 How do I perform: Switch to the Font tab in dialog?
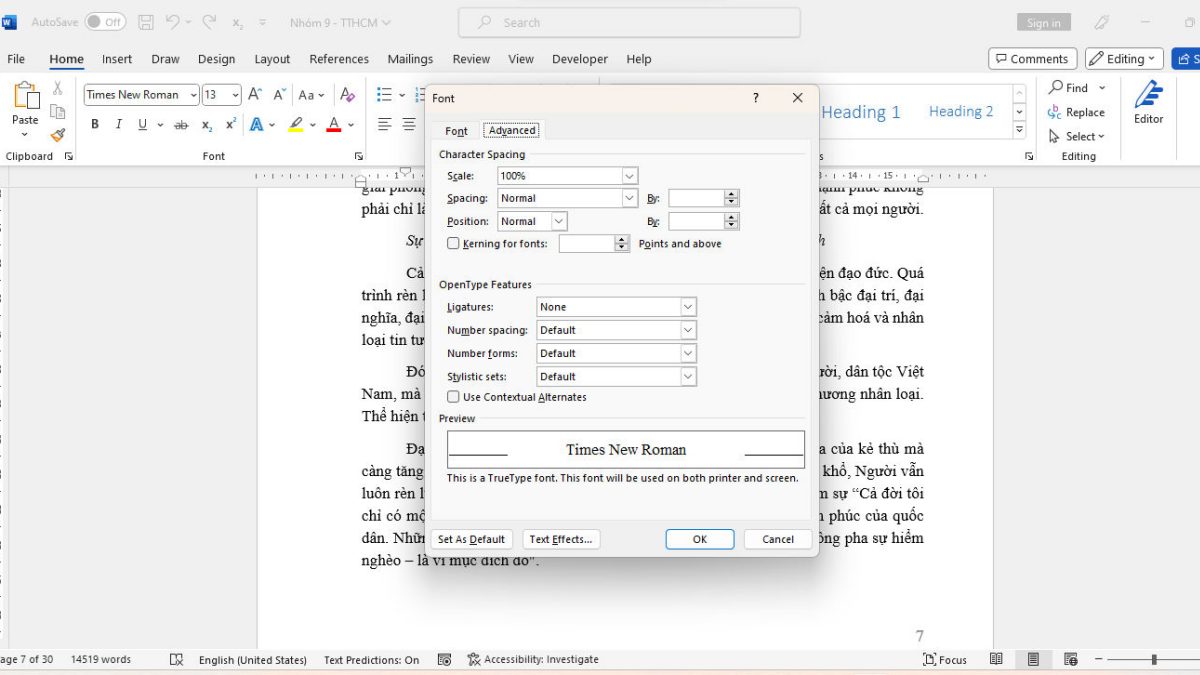coord(456,131)
